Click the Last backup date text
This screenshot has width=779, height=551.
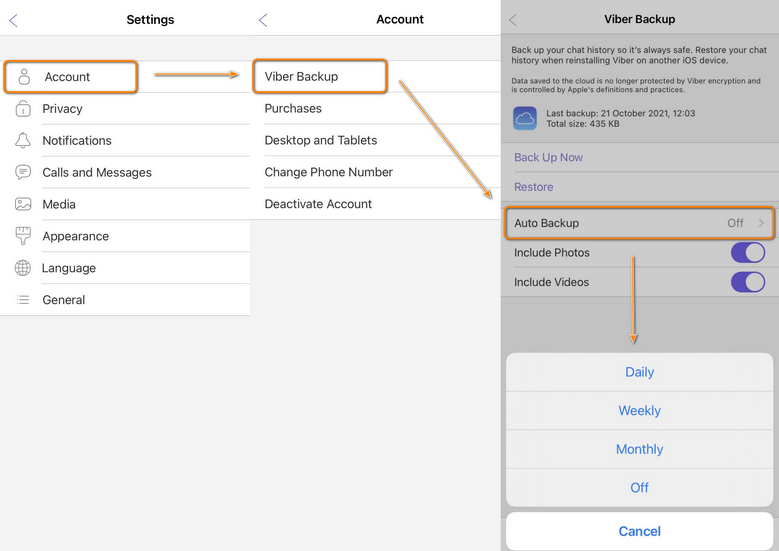(x=621, y=113)
